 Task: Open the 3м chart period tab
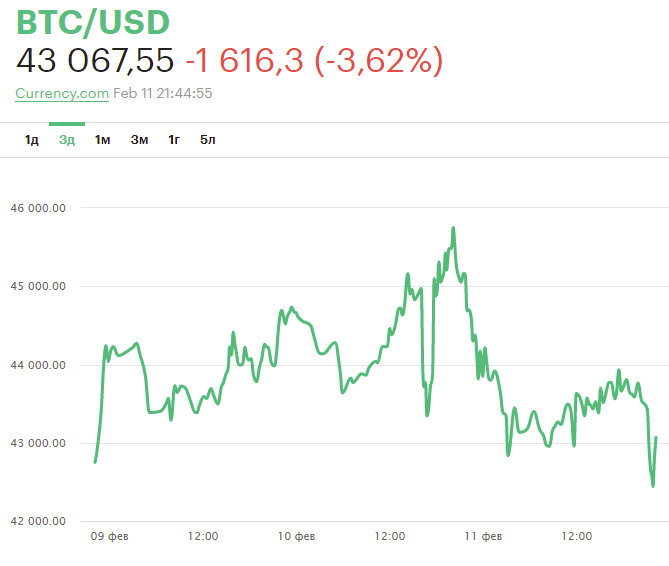[139, 139]
